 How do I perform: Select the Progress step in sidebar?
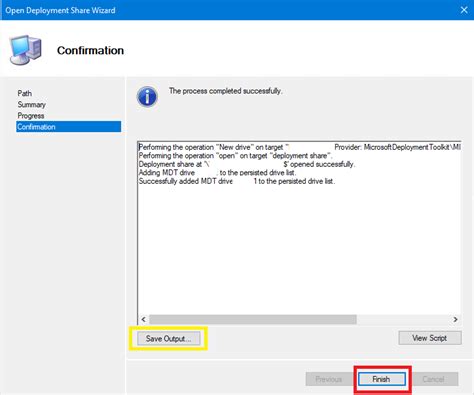[x=31, y=116]
